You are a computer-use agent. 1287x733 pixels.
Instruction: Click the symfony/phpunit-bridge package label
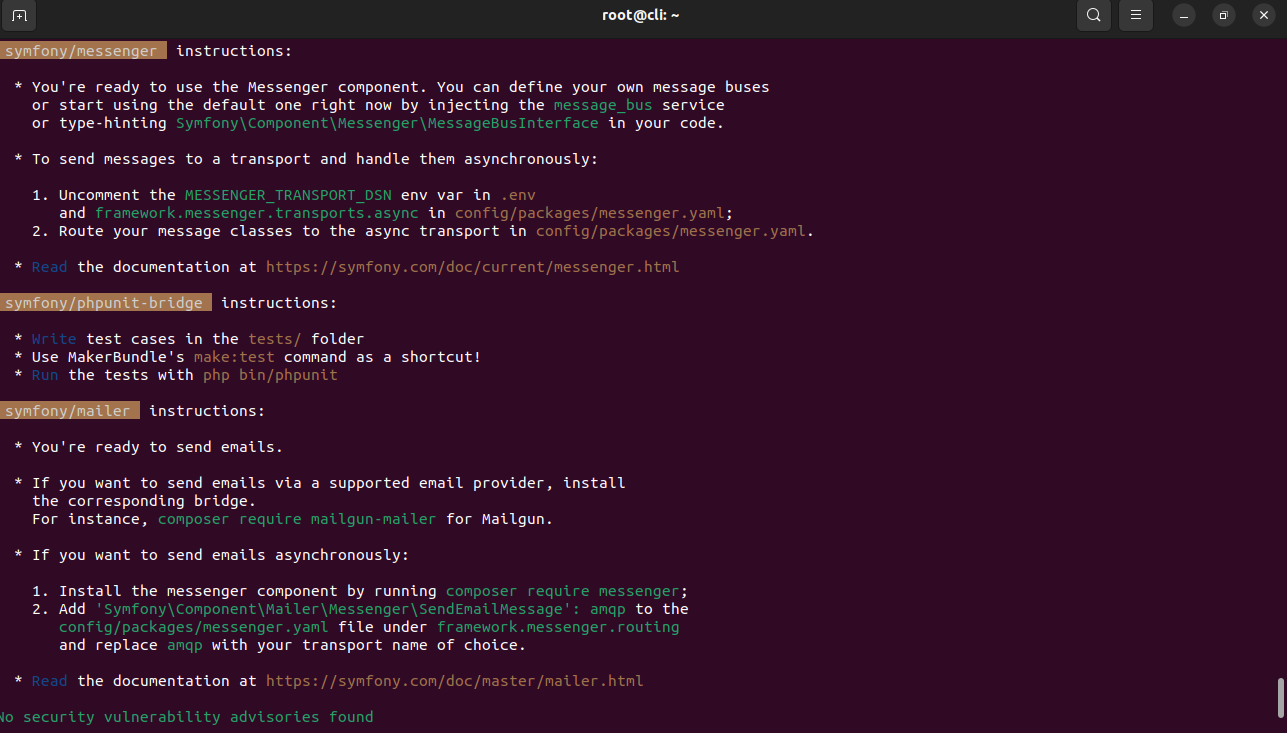click(105, 303)
